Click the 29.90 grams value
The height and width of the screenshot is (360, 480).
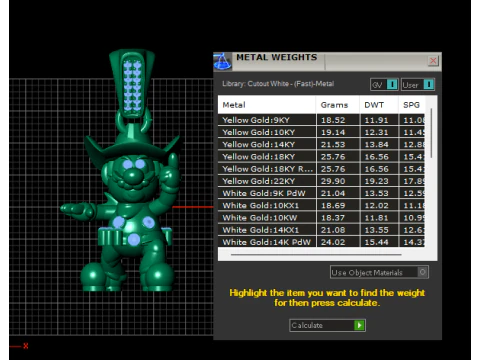(333, 181)
